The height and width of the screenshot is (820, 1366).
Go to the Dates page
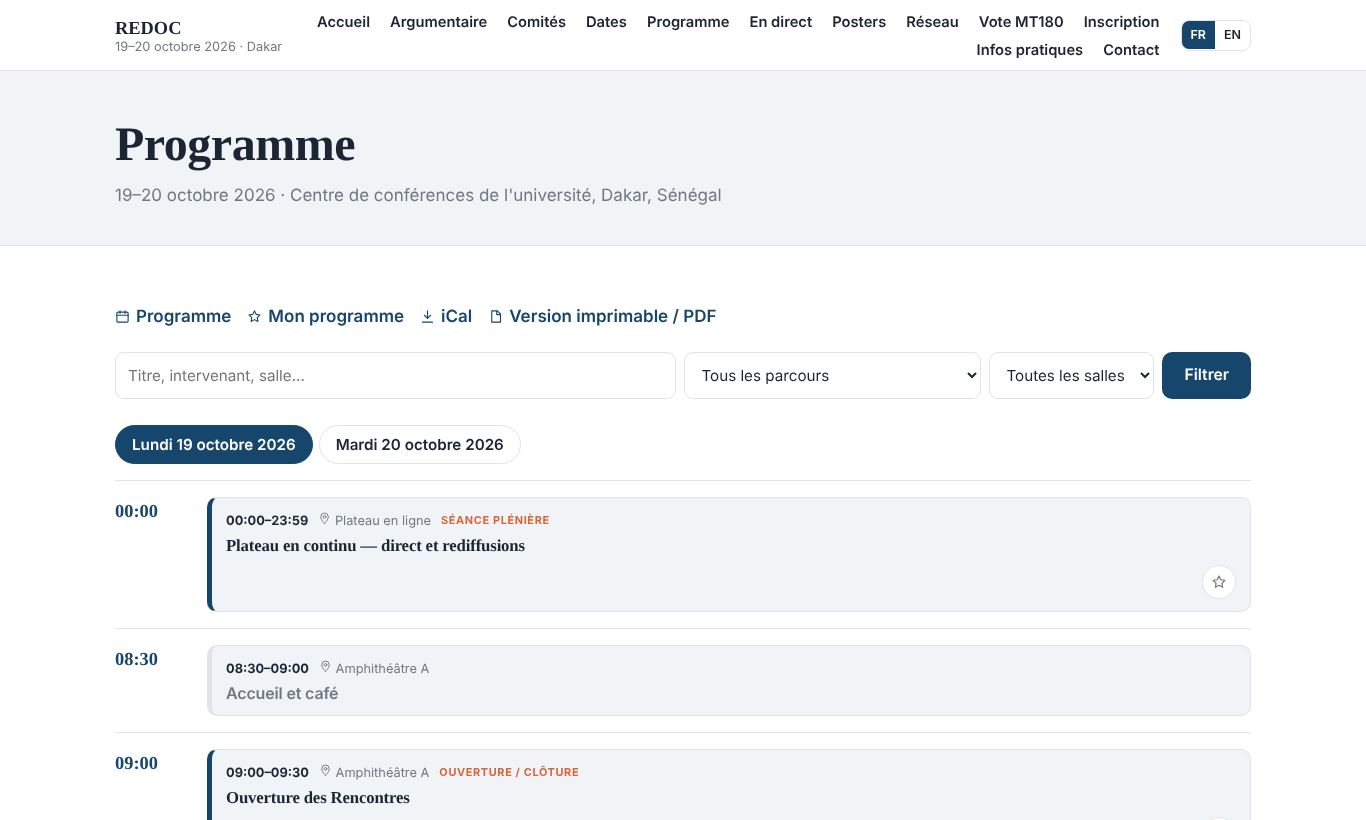[606, 22]
